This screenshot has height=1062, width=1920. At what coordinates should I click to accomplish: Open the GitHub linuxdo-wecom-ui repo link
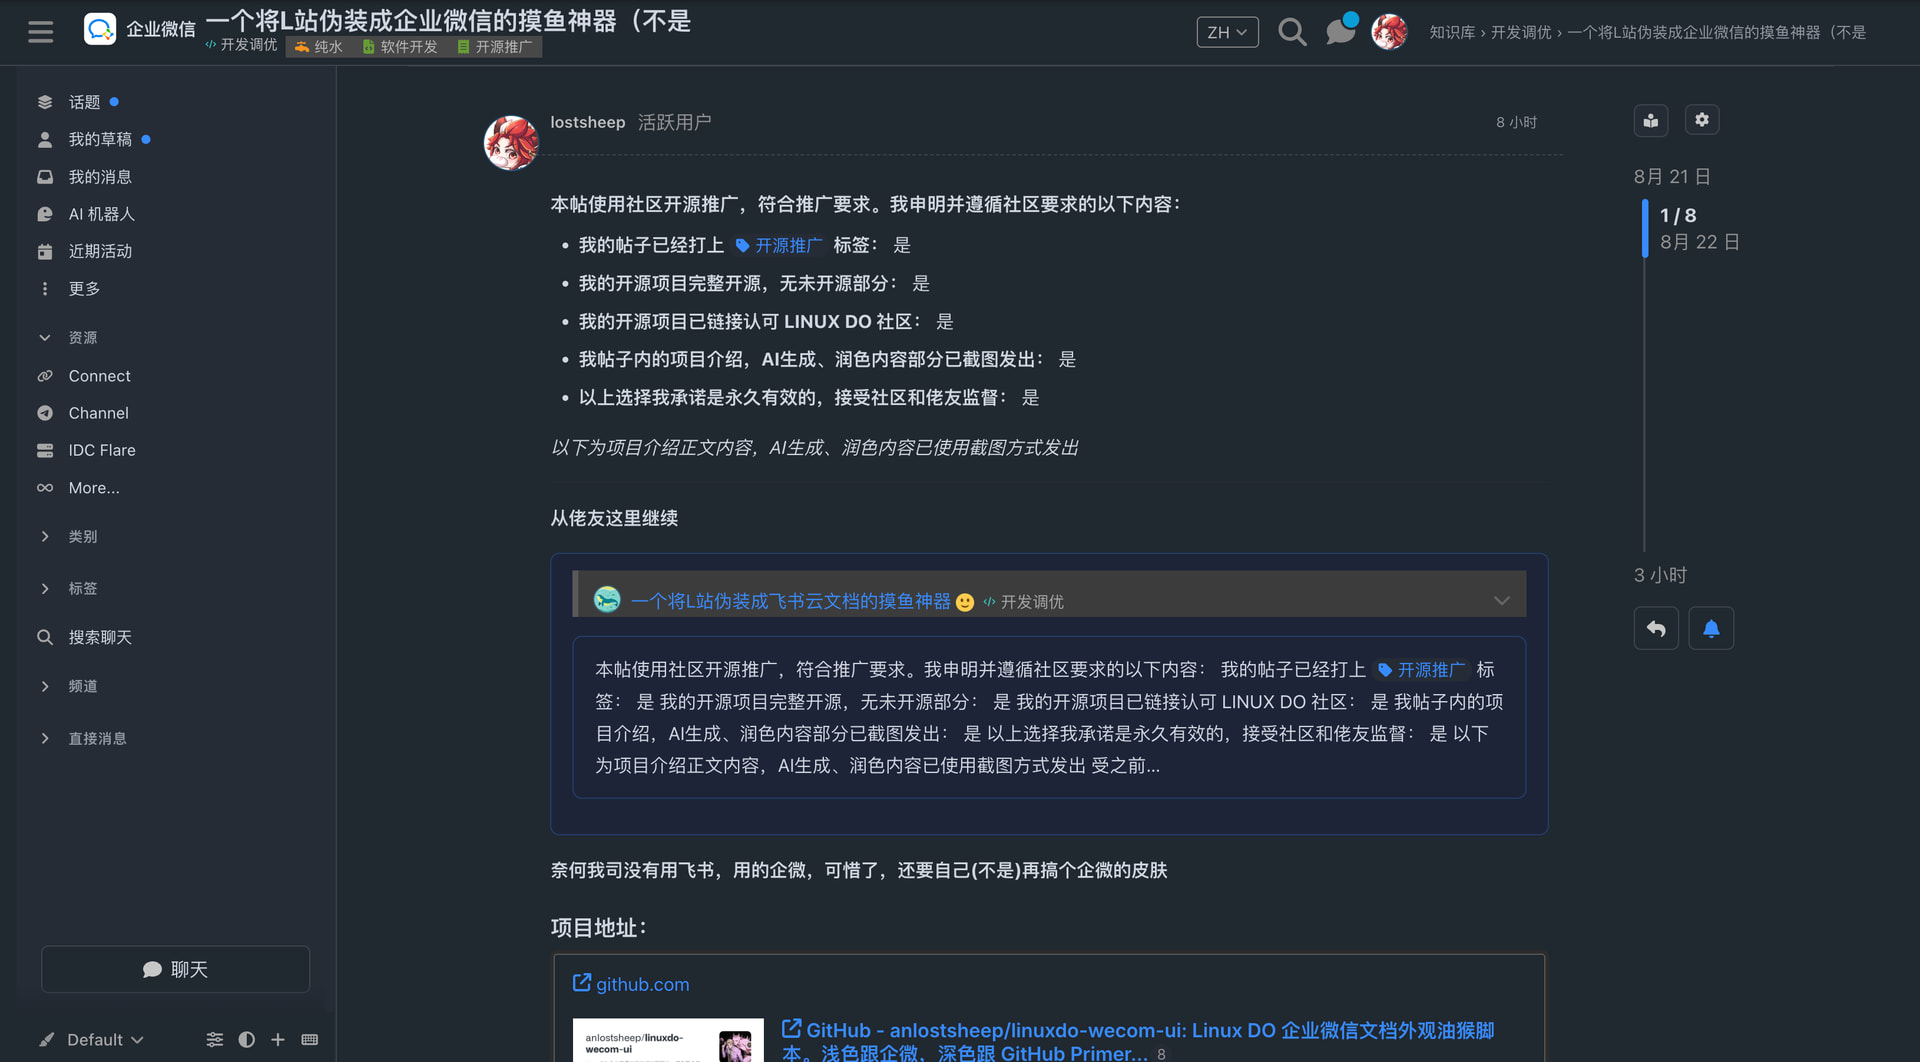tap(1138, 1041)
